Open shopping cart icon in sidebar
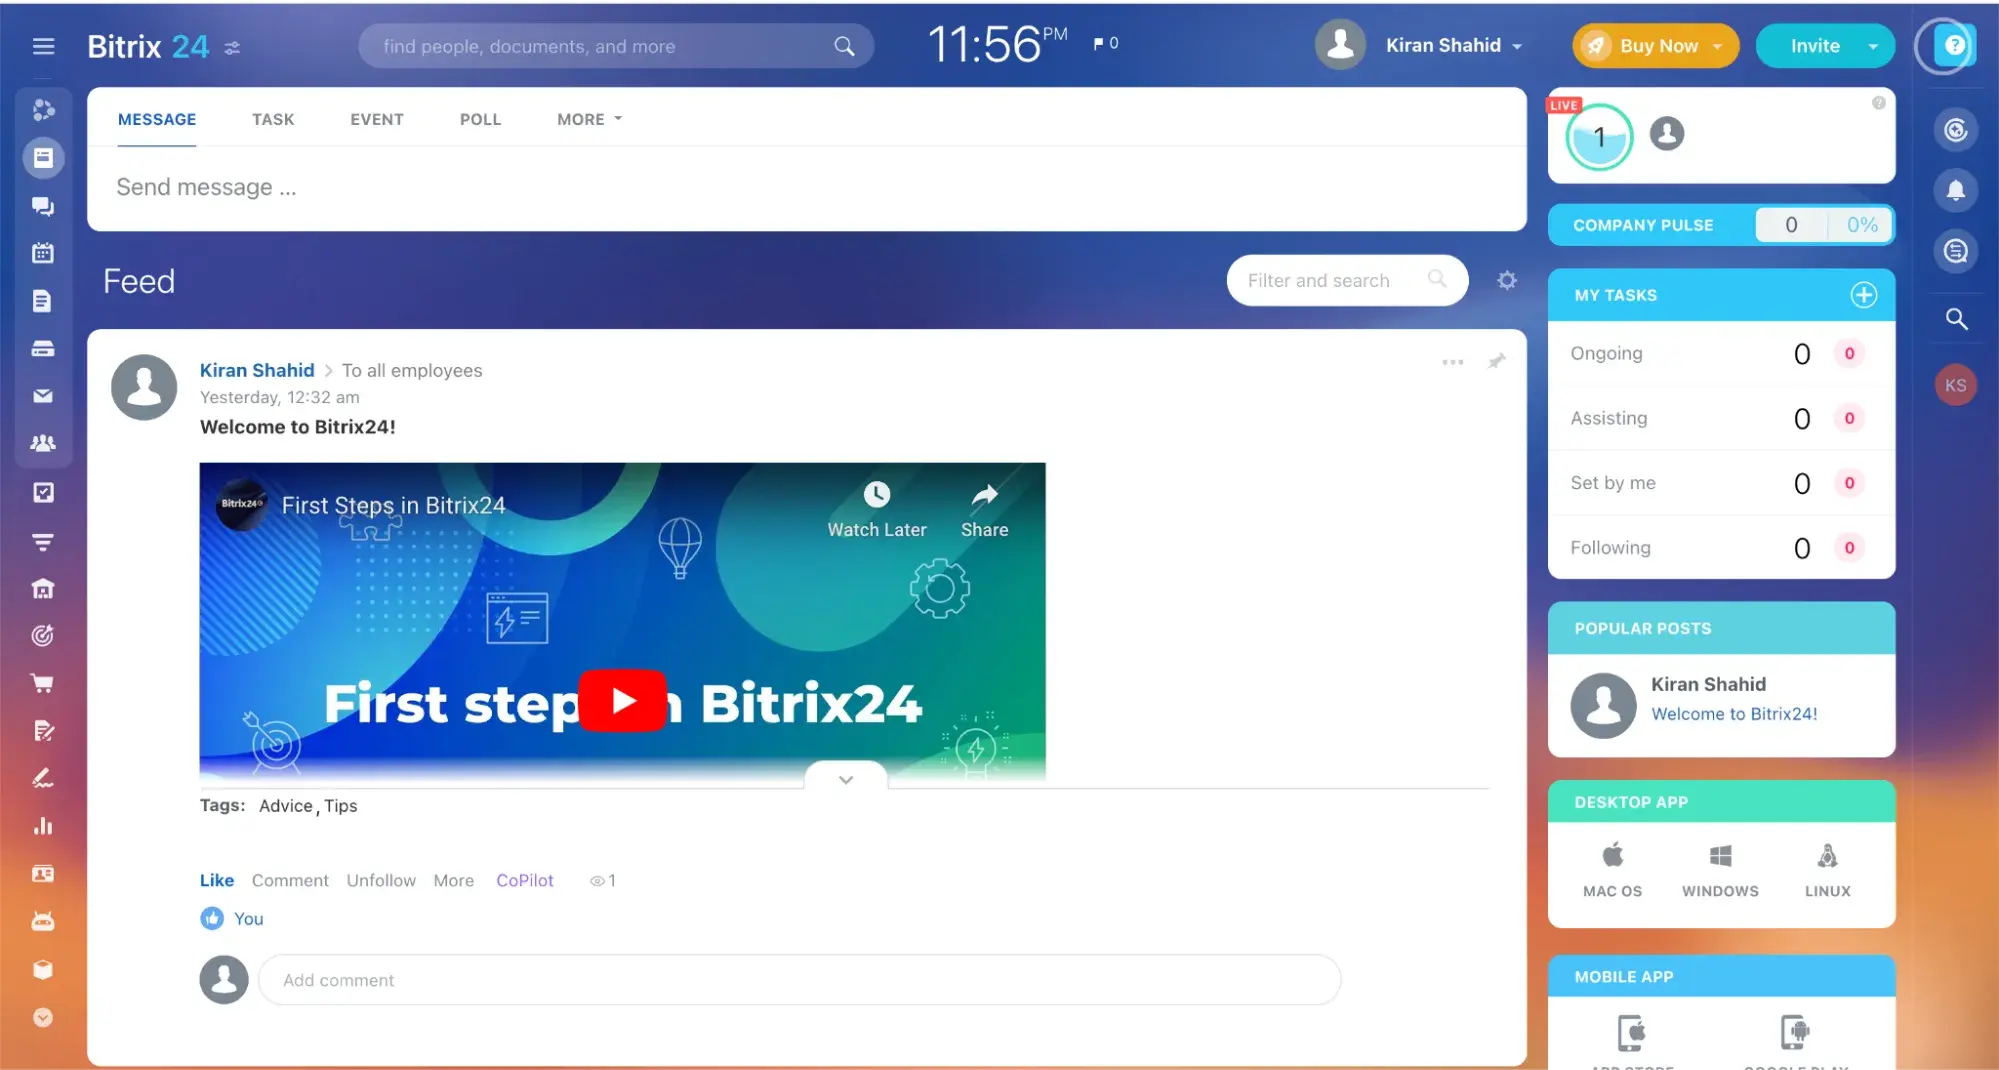Image resolution: width=1999 pixels, height=1070 pixels. point(43,683)
